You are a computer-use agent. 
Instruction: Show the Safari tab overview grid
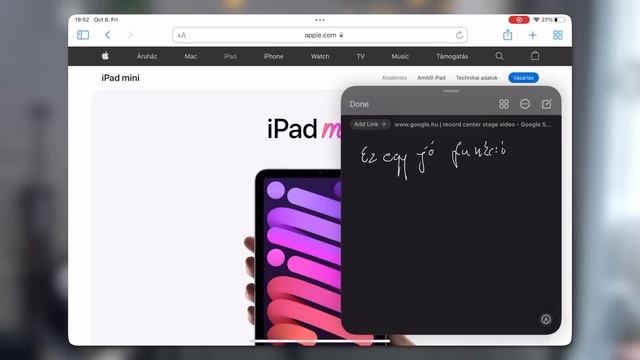(x=558, y=35)
